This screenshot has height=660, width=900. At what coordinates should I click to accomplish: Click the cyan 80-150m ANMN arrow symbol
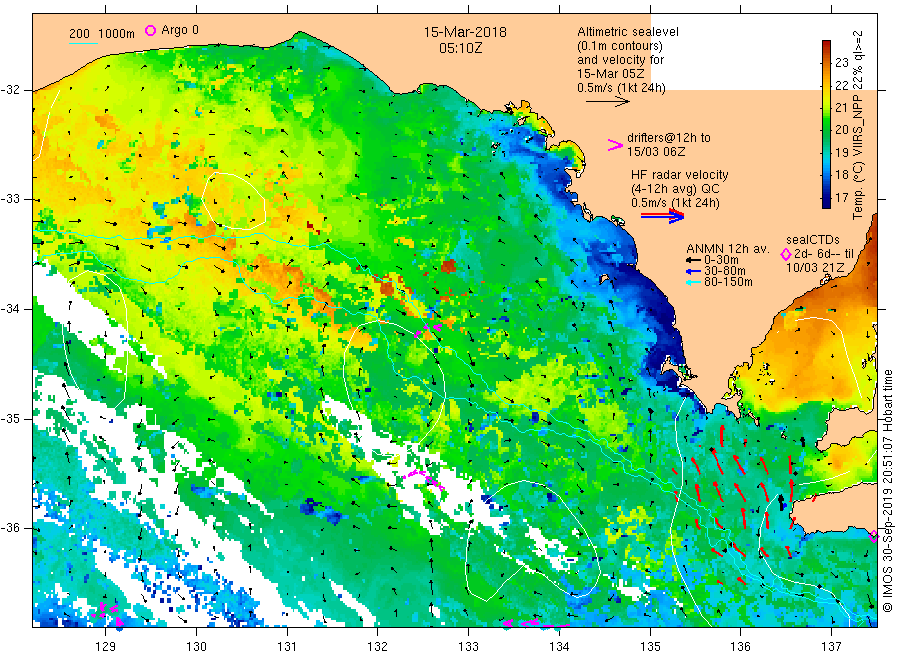(693, 282)
